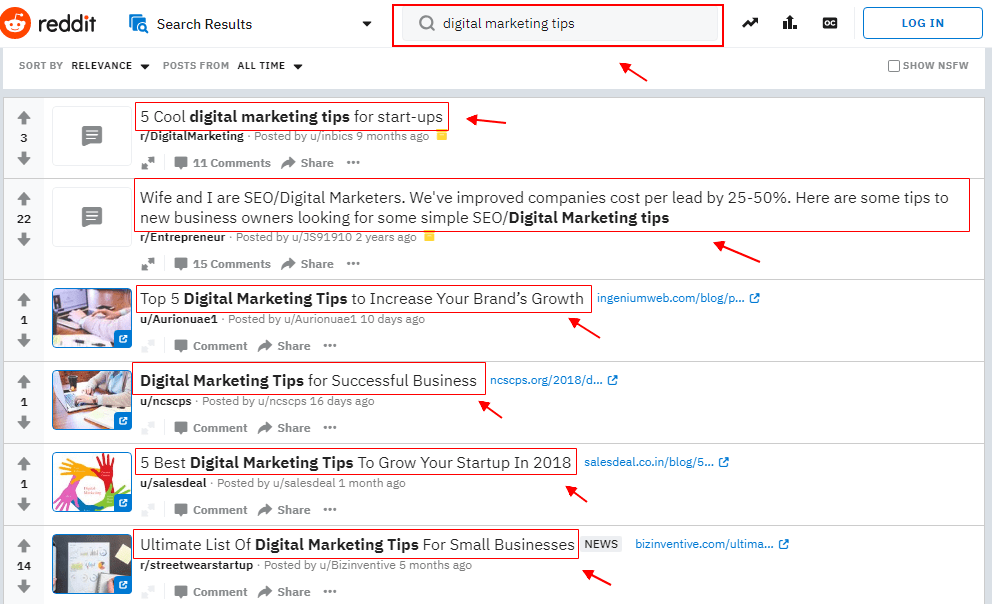Screen dimensions: 992x604
Task: Share the r/Entrepreneur SEO post
Action: tap(307, 264)
